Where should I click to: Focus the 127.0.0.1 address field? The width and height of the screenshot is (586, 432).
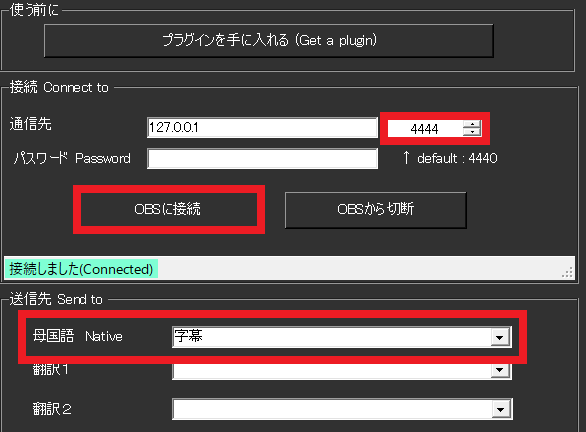(x=262, y=128)
